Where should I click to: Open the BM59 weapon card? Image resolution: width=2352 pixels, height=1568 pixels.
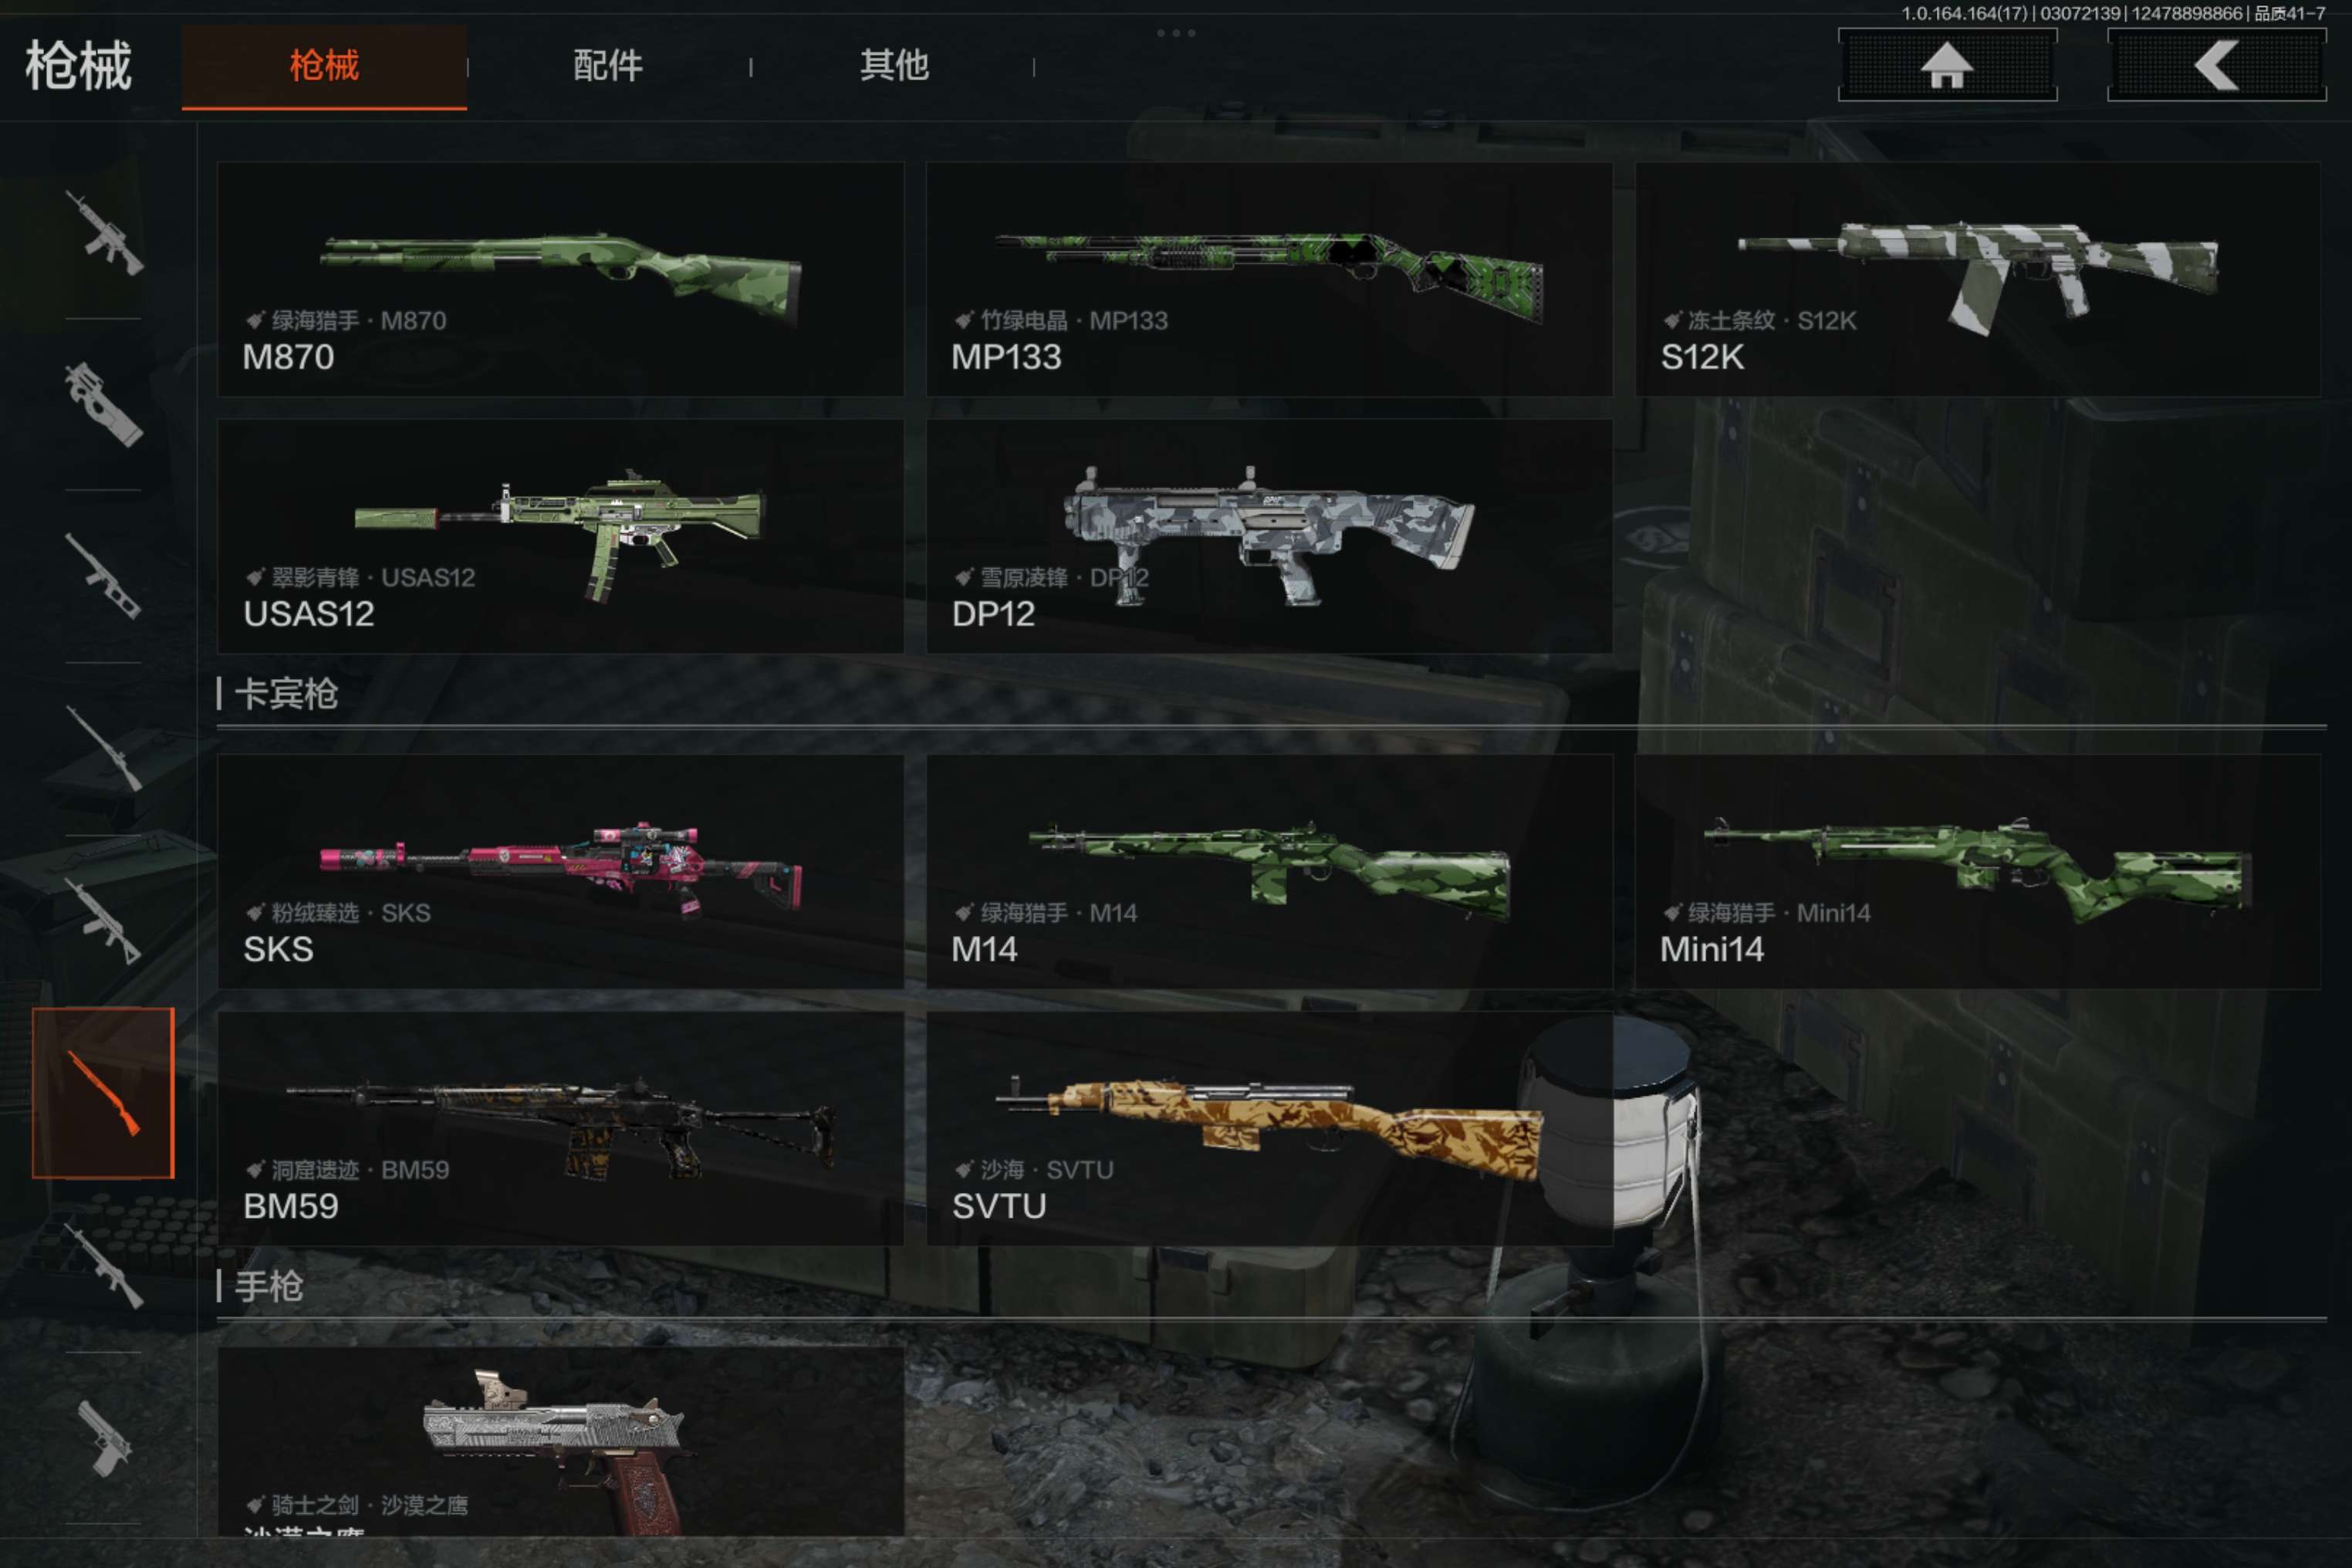(x=560, y=1129)
